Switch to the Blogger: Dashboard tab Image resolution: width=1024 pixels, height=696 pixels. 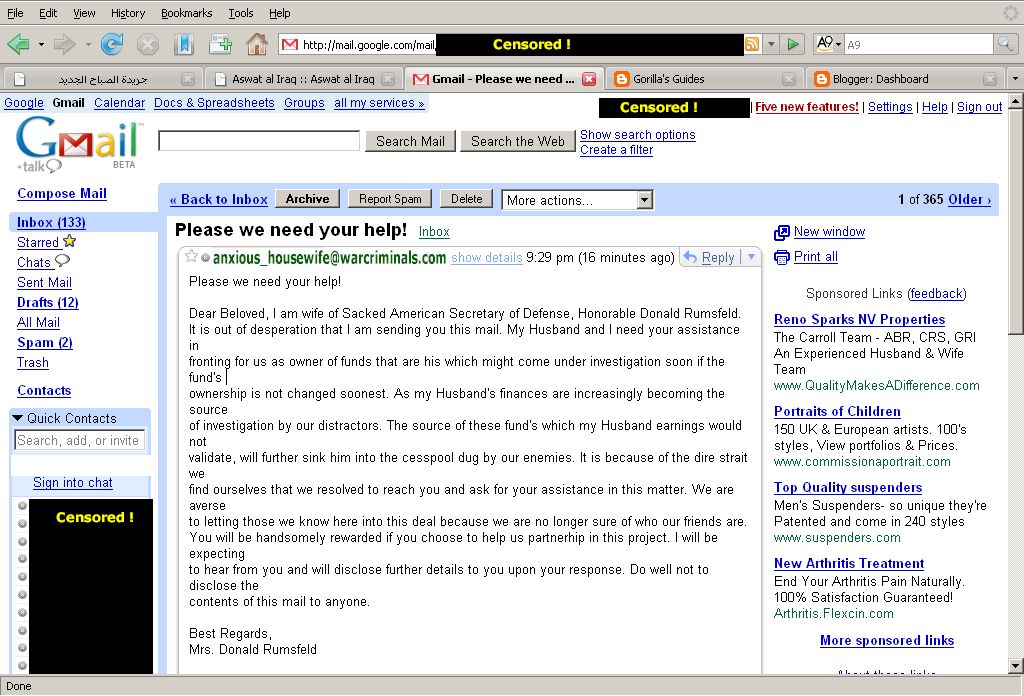pyautogui.click(x=904, y=79)
